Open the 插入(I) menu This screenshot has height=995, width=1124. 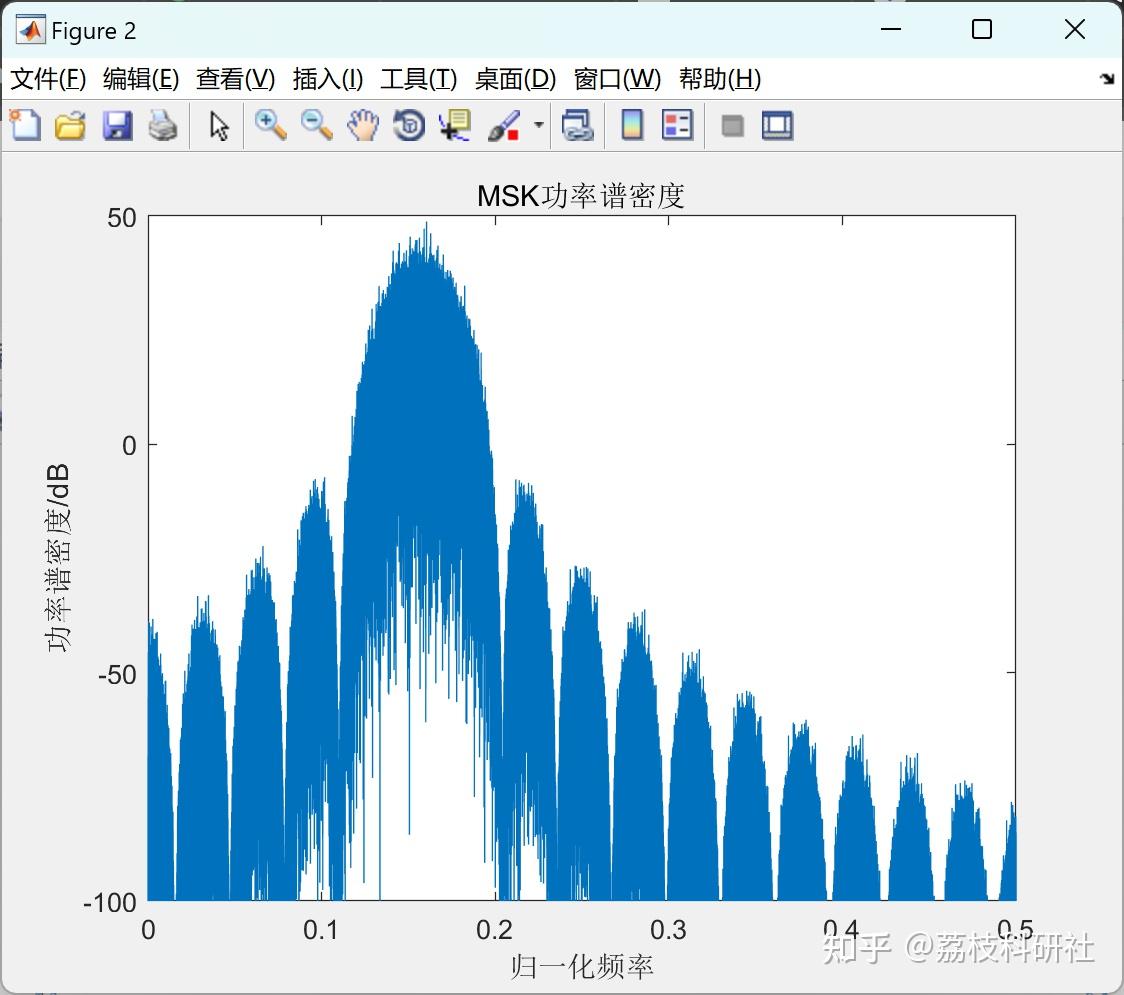pos(327,79)
